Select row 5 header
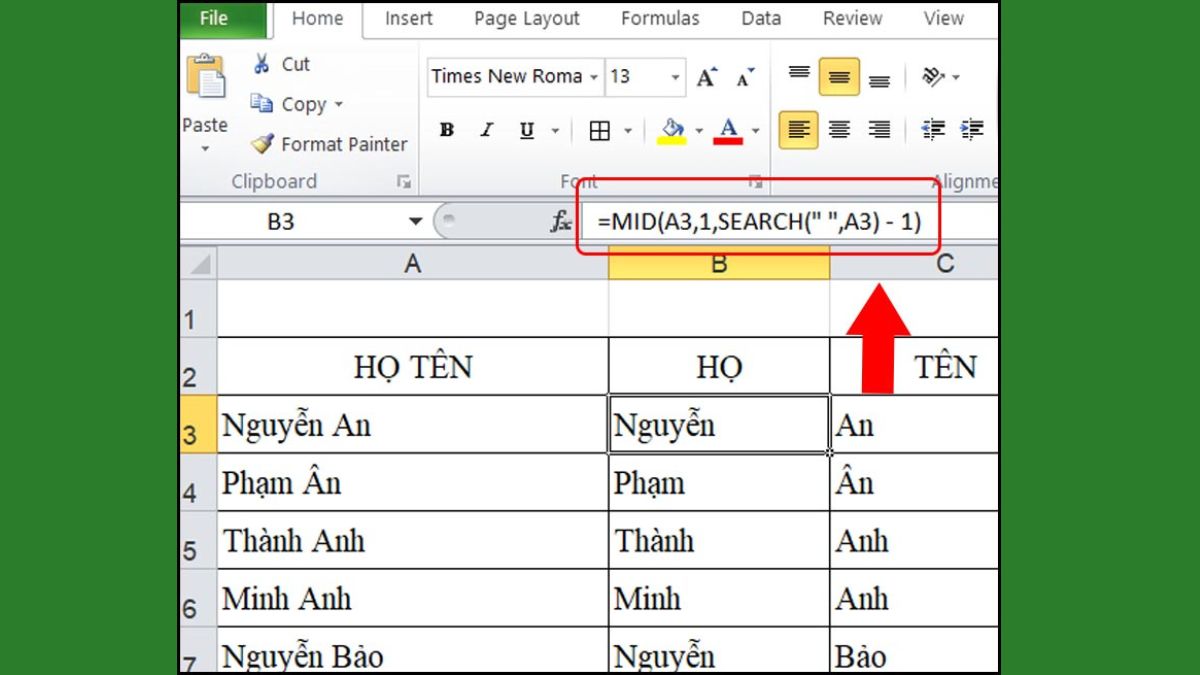This screenshot has width=1200, height=675. tap(198, 540)
